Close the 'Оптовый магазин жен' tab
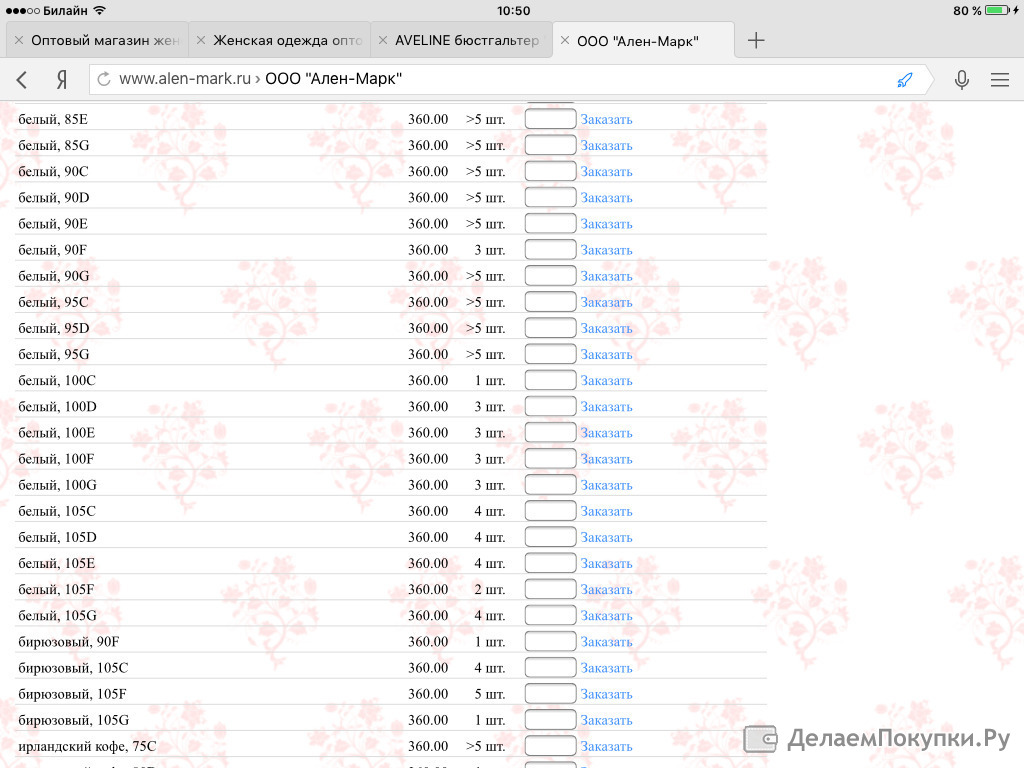 click(x=19, y=40)
